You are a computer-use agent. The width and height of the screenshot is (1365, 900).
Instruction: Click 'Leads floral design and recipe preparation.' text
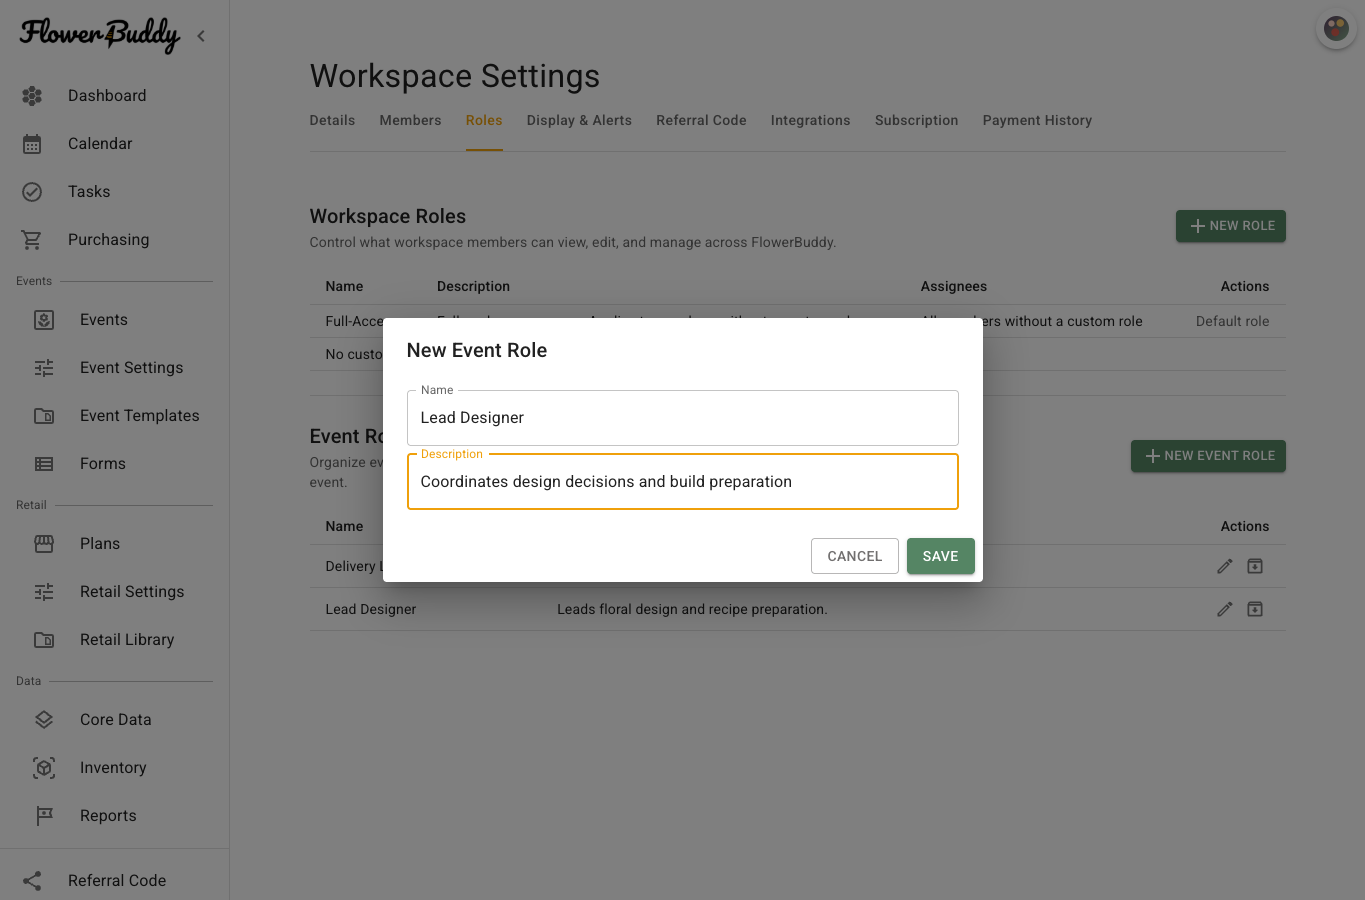tap(692, 609)
